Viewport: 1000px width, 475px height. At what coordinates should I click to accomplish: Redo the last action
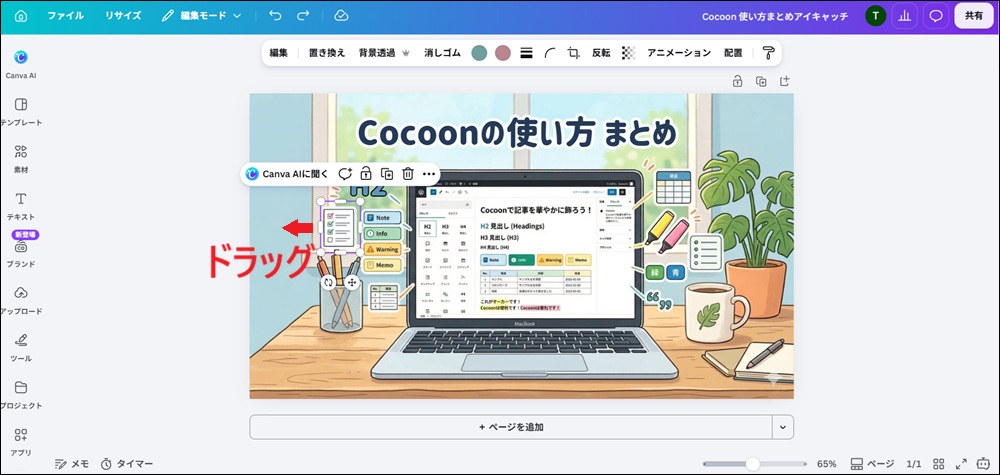pos(304,16)
